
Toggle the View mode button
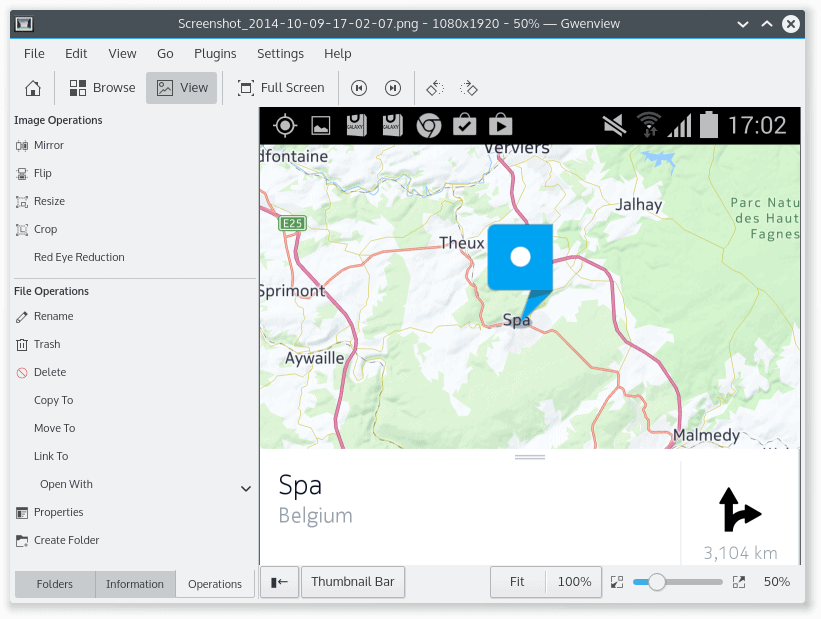[x=182, y=88]
